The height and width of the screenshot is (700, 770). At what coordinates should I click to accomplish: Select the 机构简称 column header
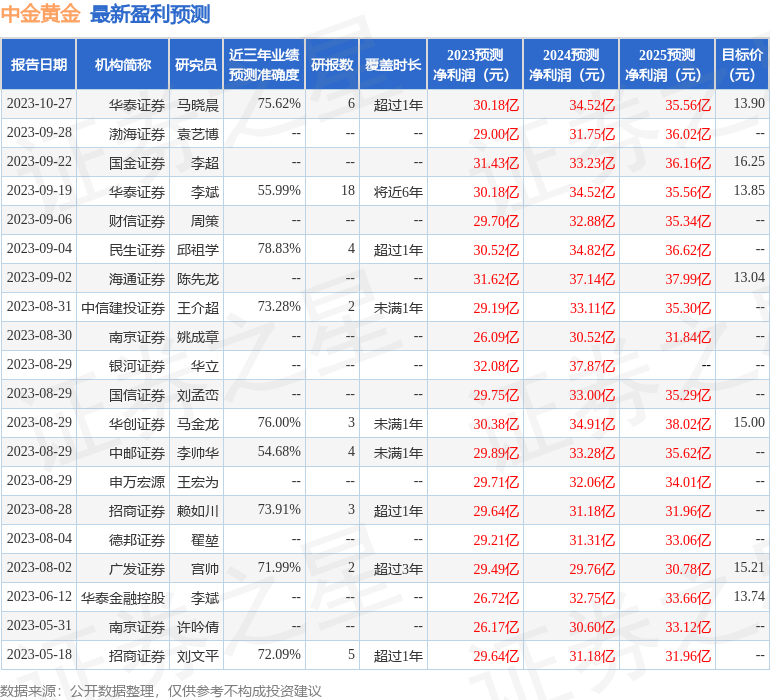[123, 64]
